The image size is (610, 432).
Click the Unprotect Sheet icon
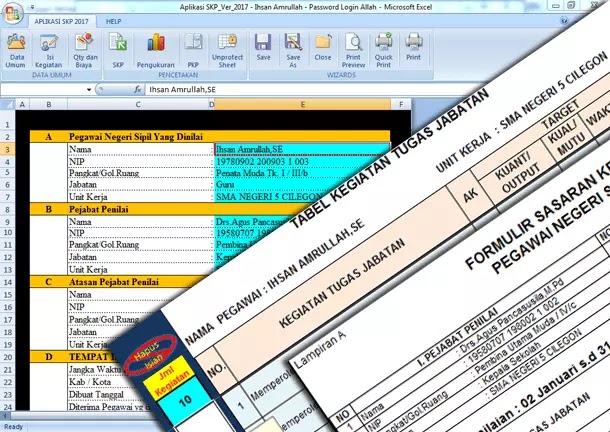point(227,51)
